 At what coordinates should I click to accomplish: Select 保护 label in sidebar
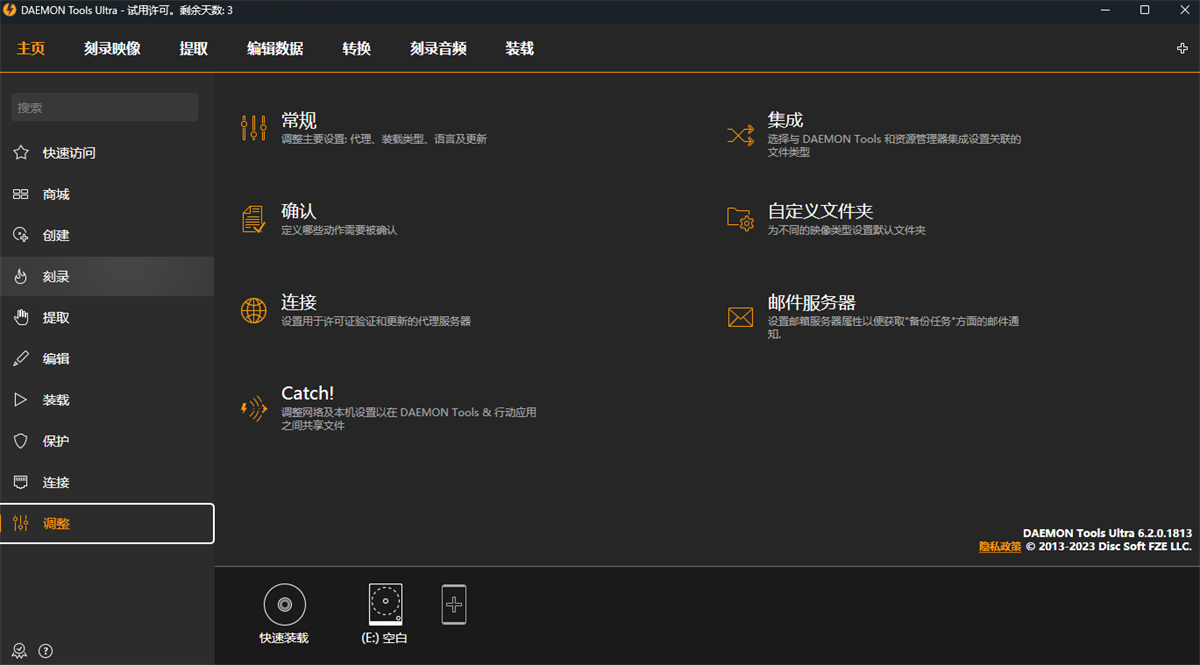(56, 441)
